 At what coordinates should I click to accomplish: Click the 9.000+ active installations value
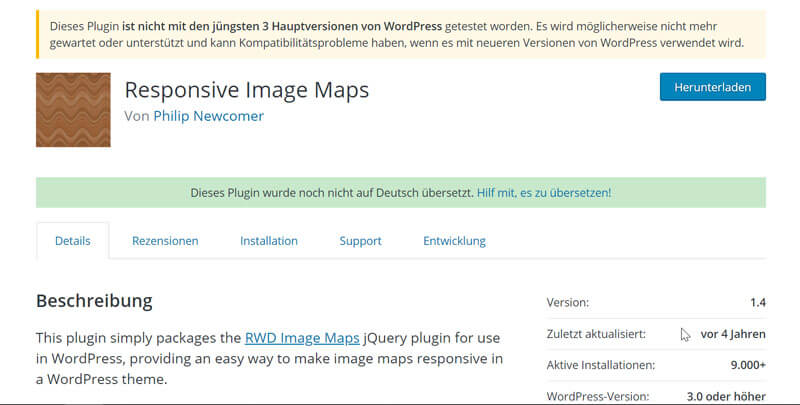tap(748, 365)
